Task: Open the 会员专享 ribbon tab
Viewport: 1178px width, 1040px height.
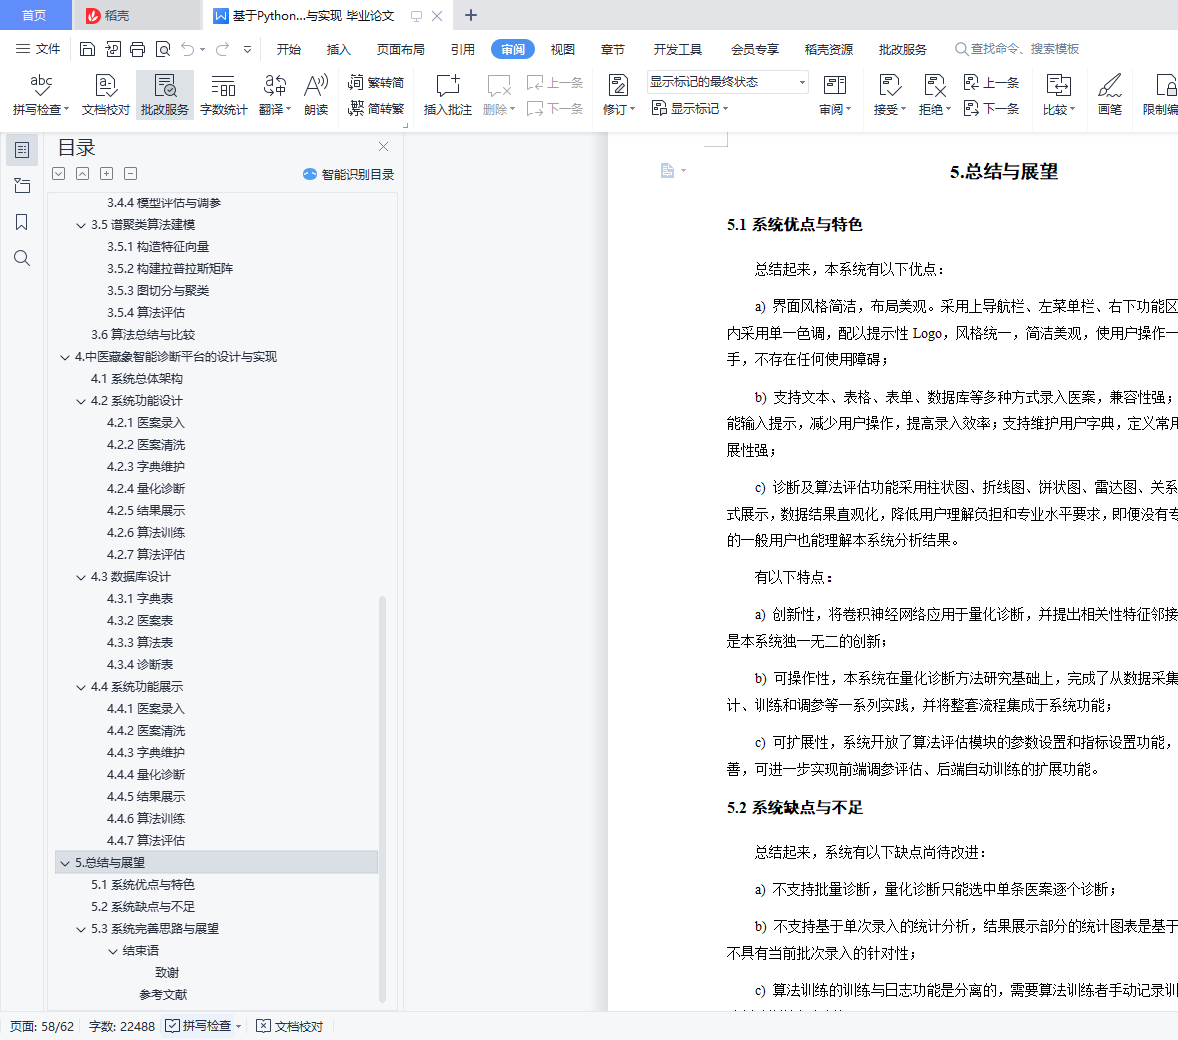Action: pyautogui.click(x=755, y=50)
